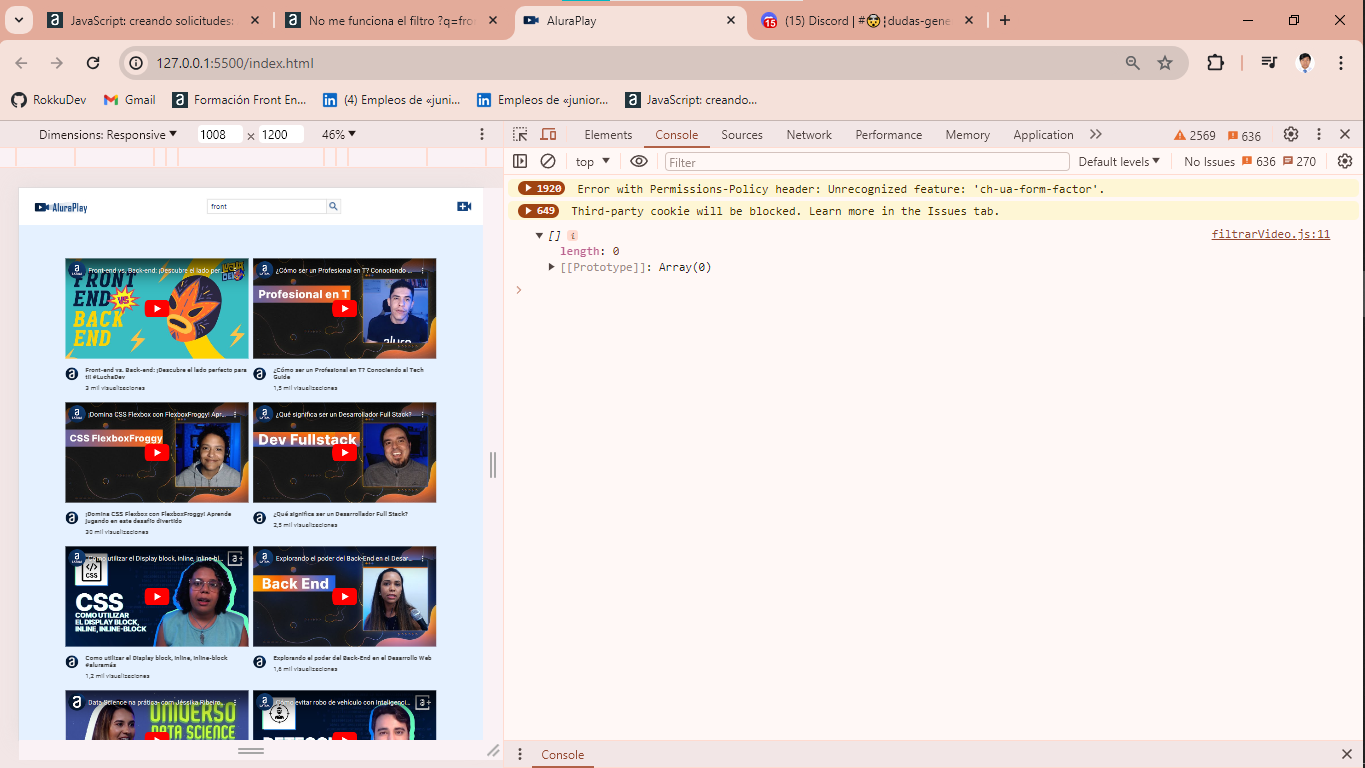
Task: Play the CSS FlexboxFroggy video thumbnail
Action: point(157,453)
